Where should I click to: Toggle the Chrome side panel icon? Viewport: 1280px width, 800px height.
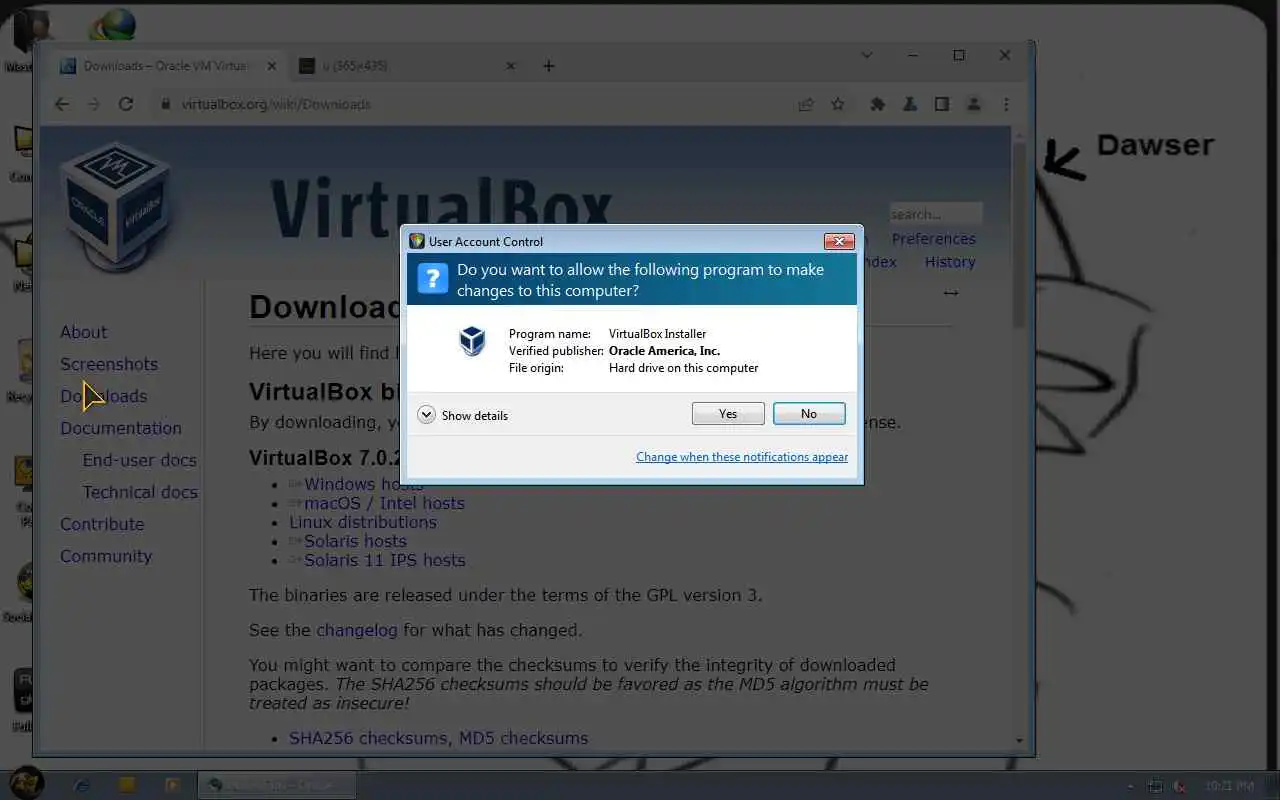[941, 104]
